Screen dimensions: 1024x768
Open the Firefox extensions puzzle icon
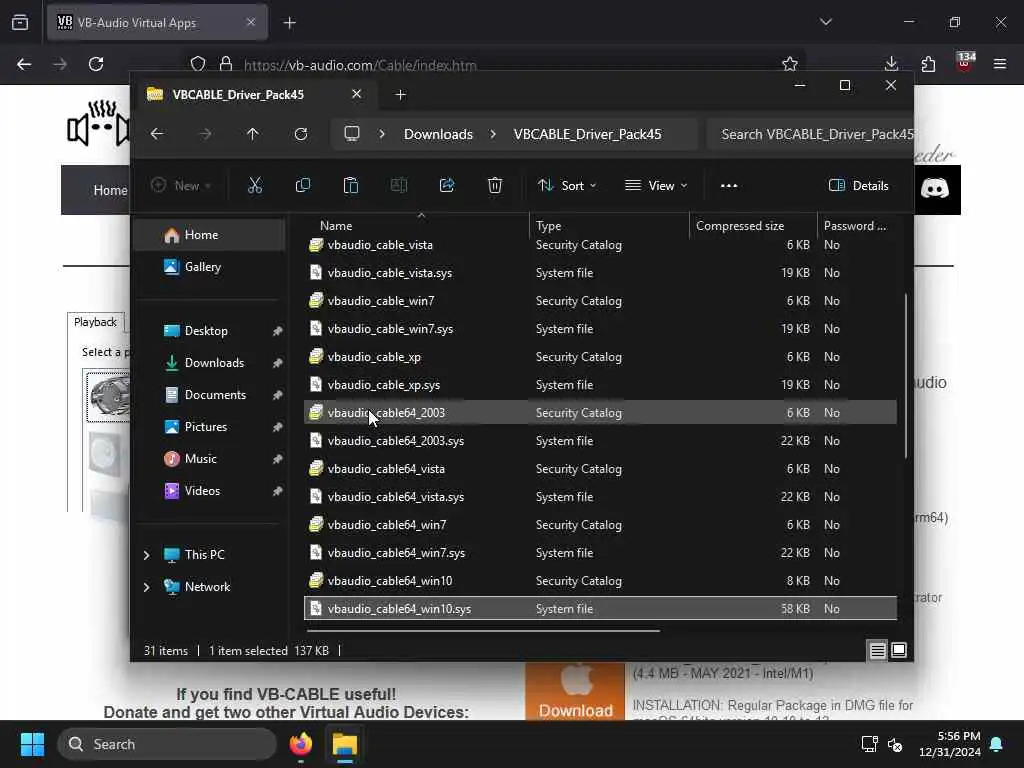pyautogui.click(x=928, y=64)
